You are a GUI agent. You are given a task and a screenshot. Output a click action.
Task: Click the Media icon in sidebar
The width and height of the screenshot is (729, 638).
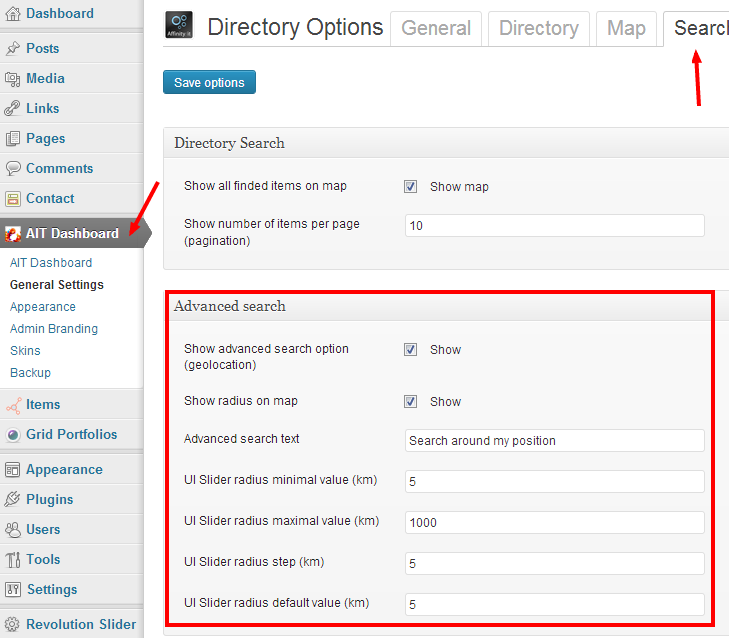[13, 78]
